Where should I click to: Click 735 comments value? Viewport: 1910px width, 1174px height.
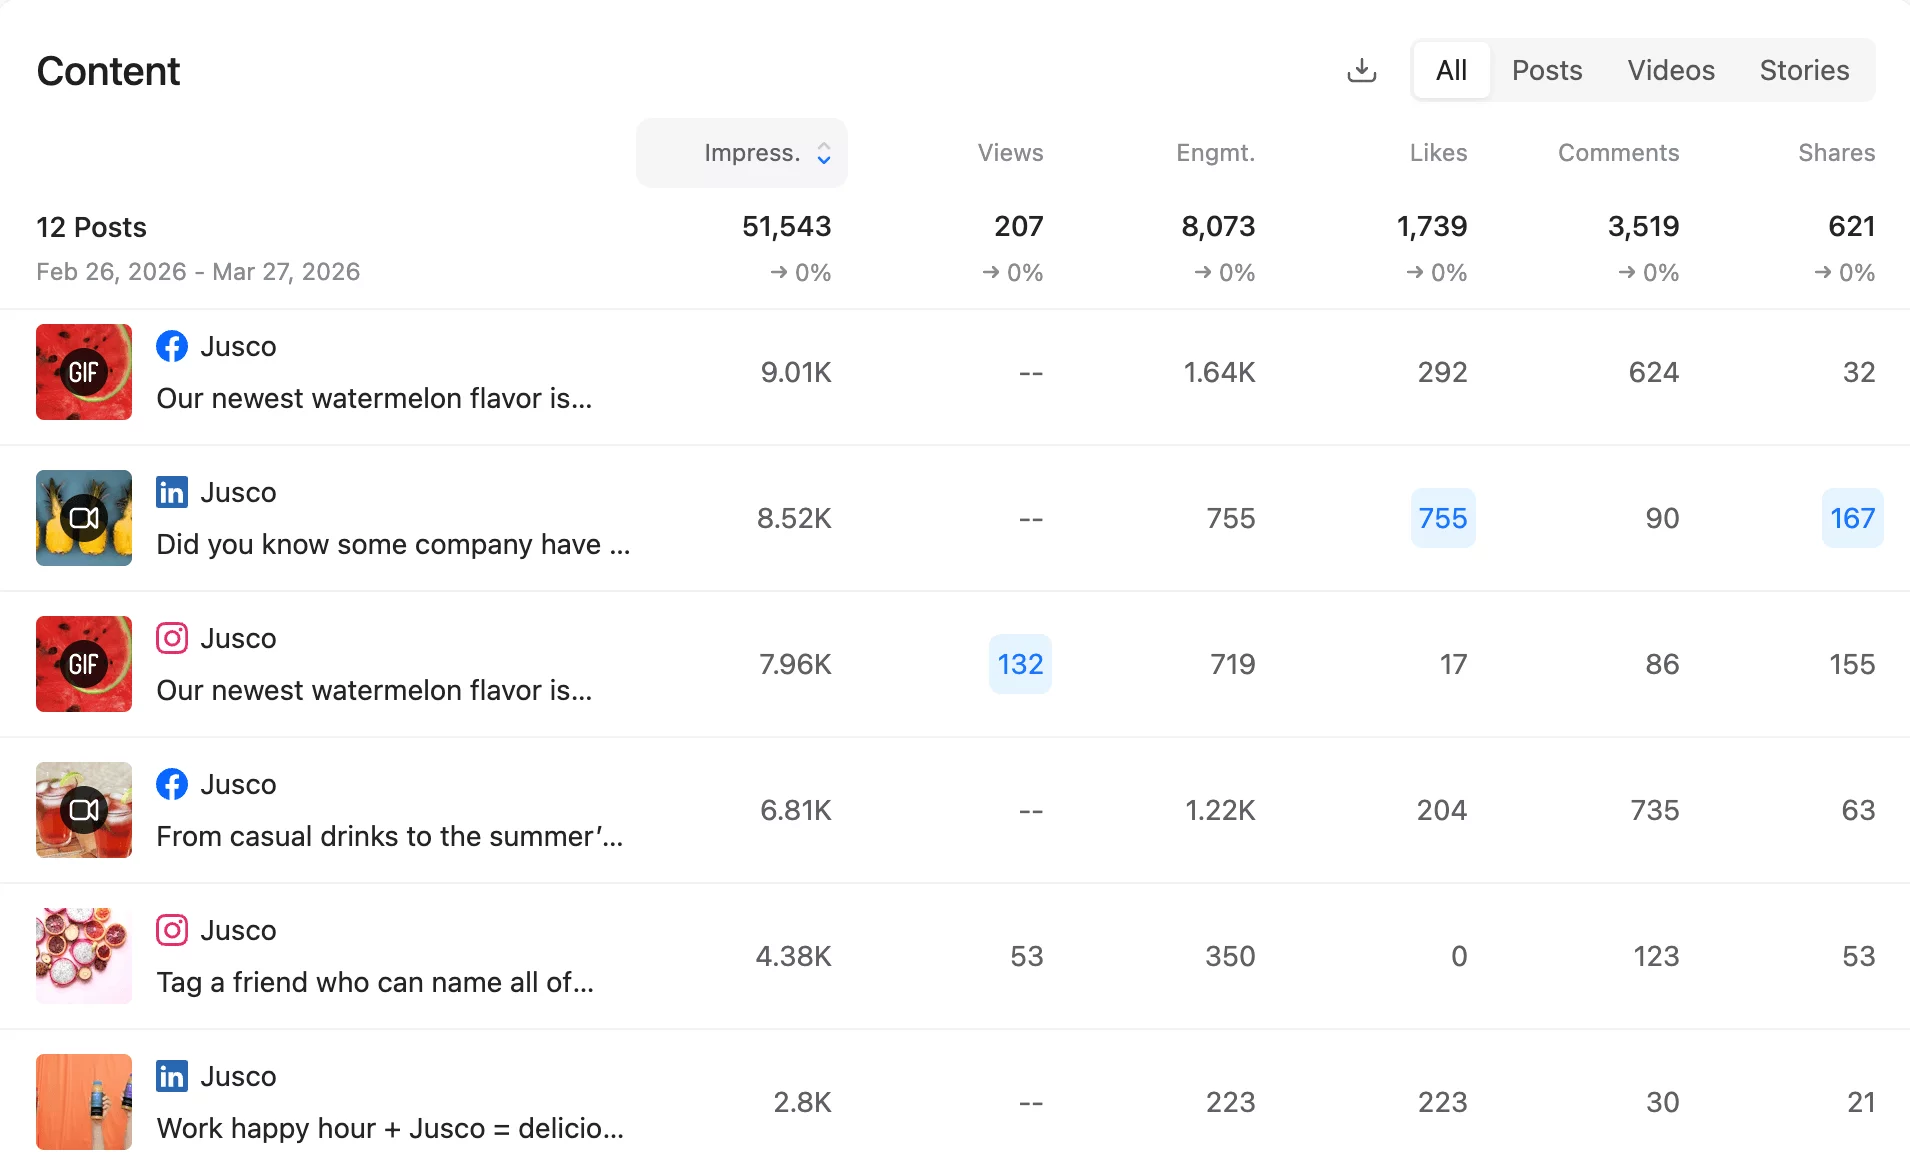click(x=1655, y=810)
